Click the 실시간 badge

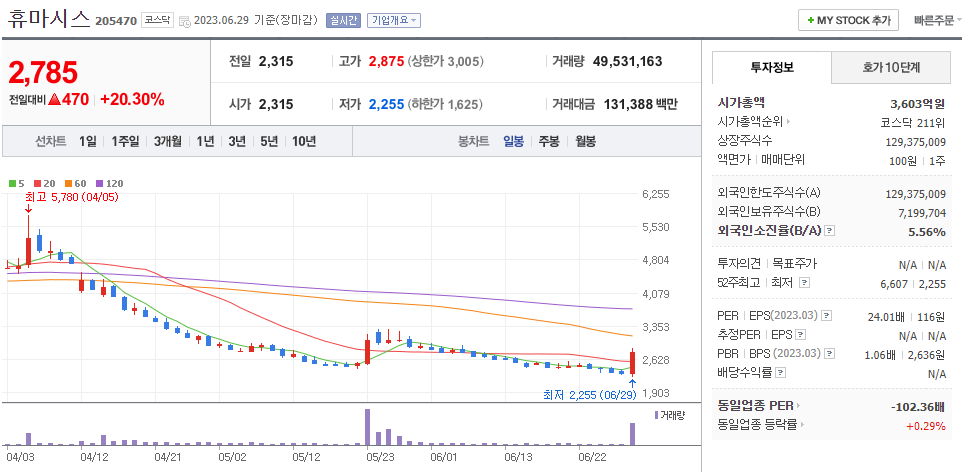343,20
